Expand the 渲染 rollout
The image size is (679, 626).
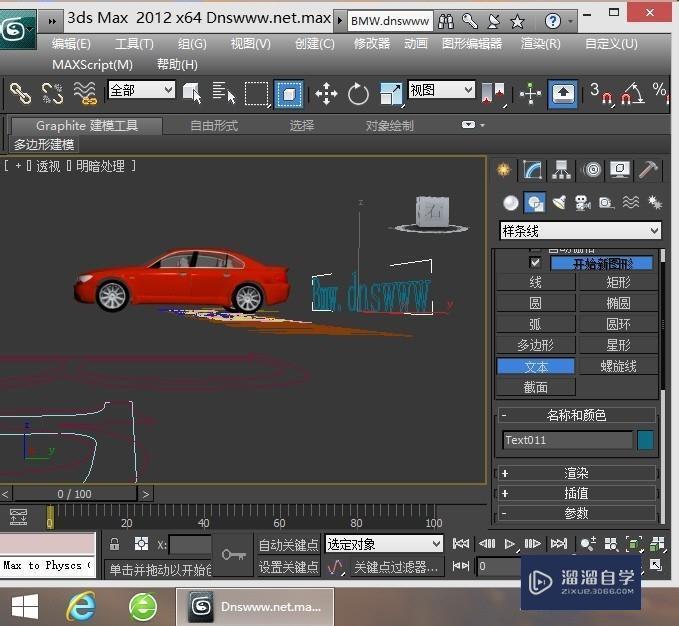[576, 473]
